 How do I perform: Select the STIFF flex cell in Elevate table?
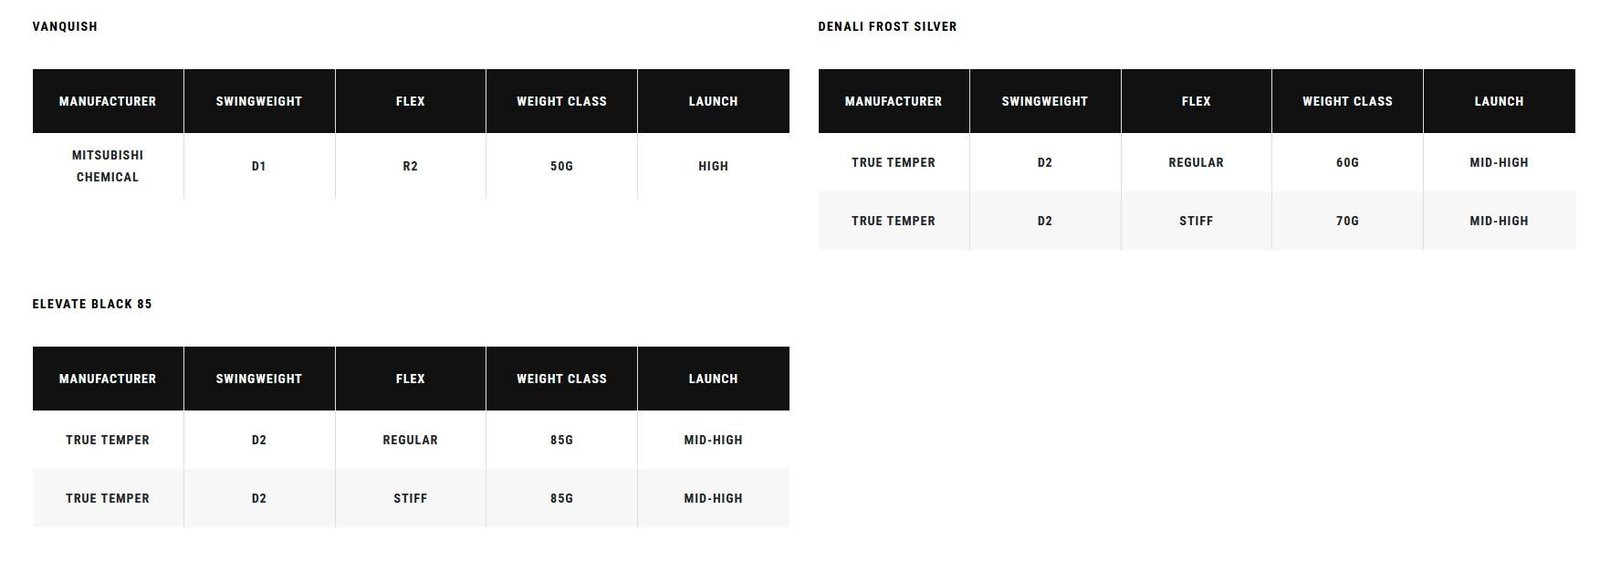tap(410, 498)
